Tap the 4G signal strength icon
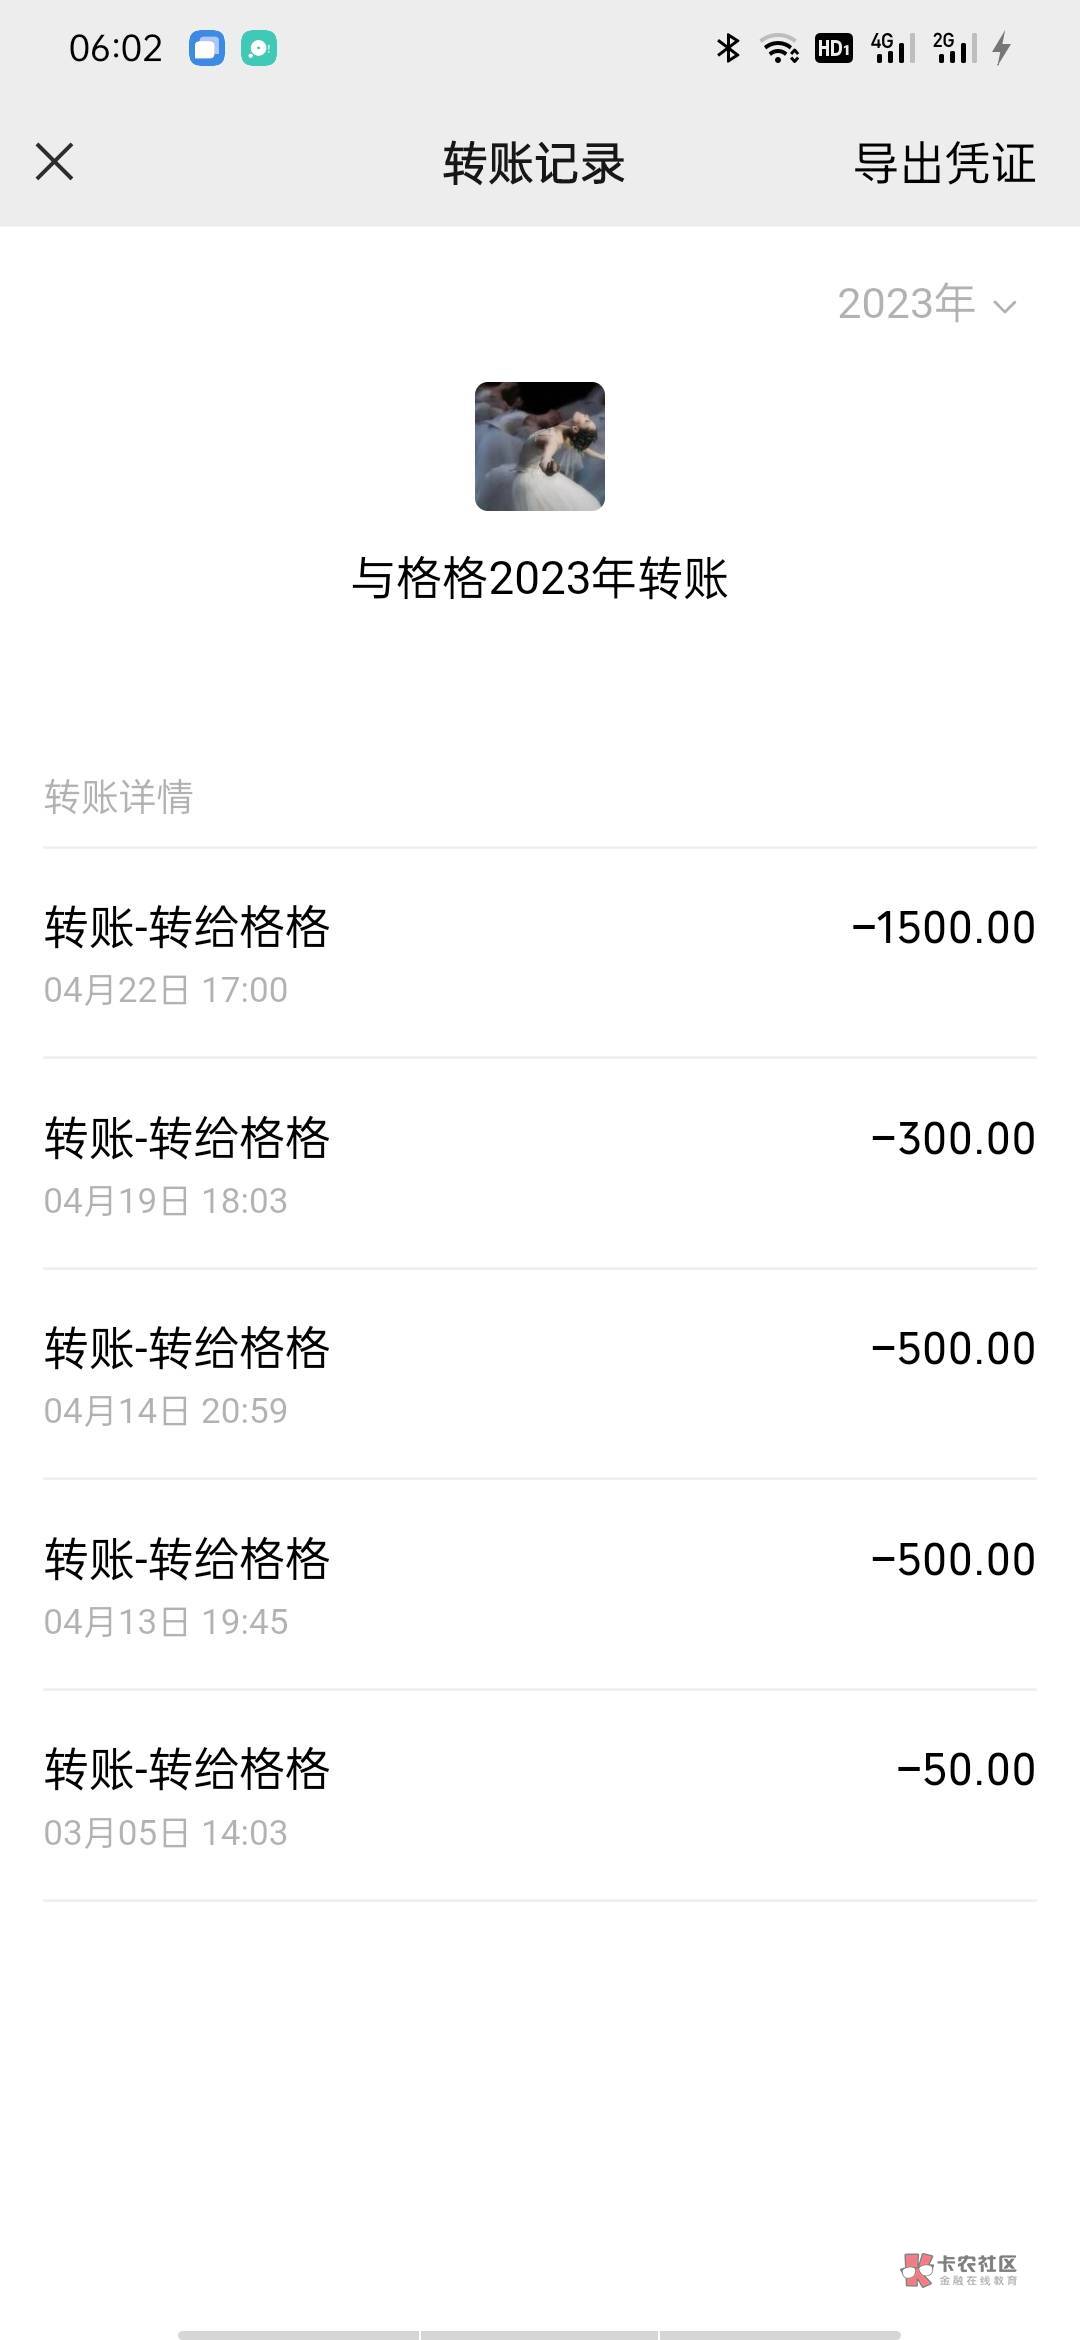 (892, 48)
